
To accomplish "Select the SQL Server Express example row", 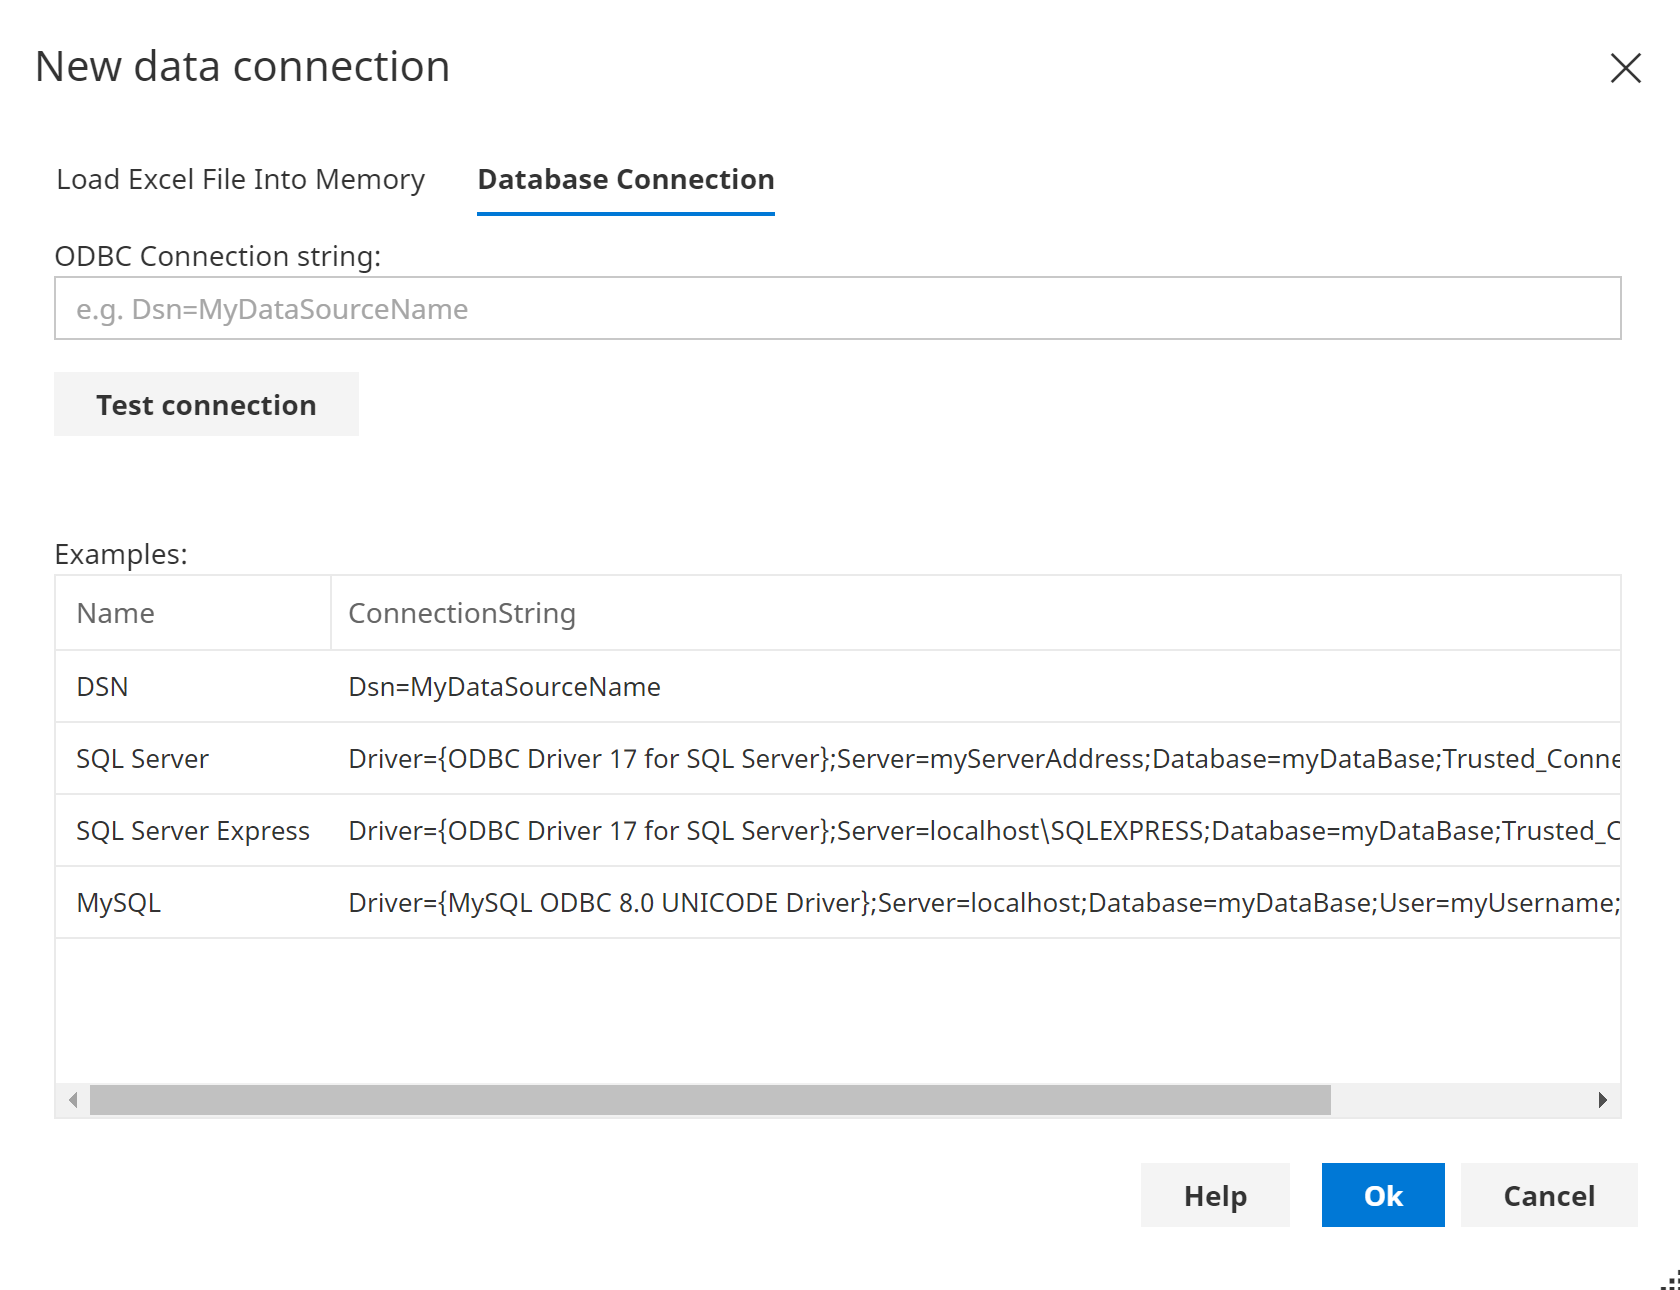I will [400, 830].
